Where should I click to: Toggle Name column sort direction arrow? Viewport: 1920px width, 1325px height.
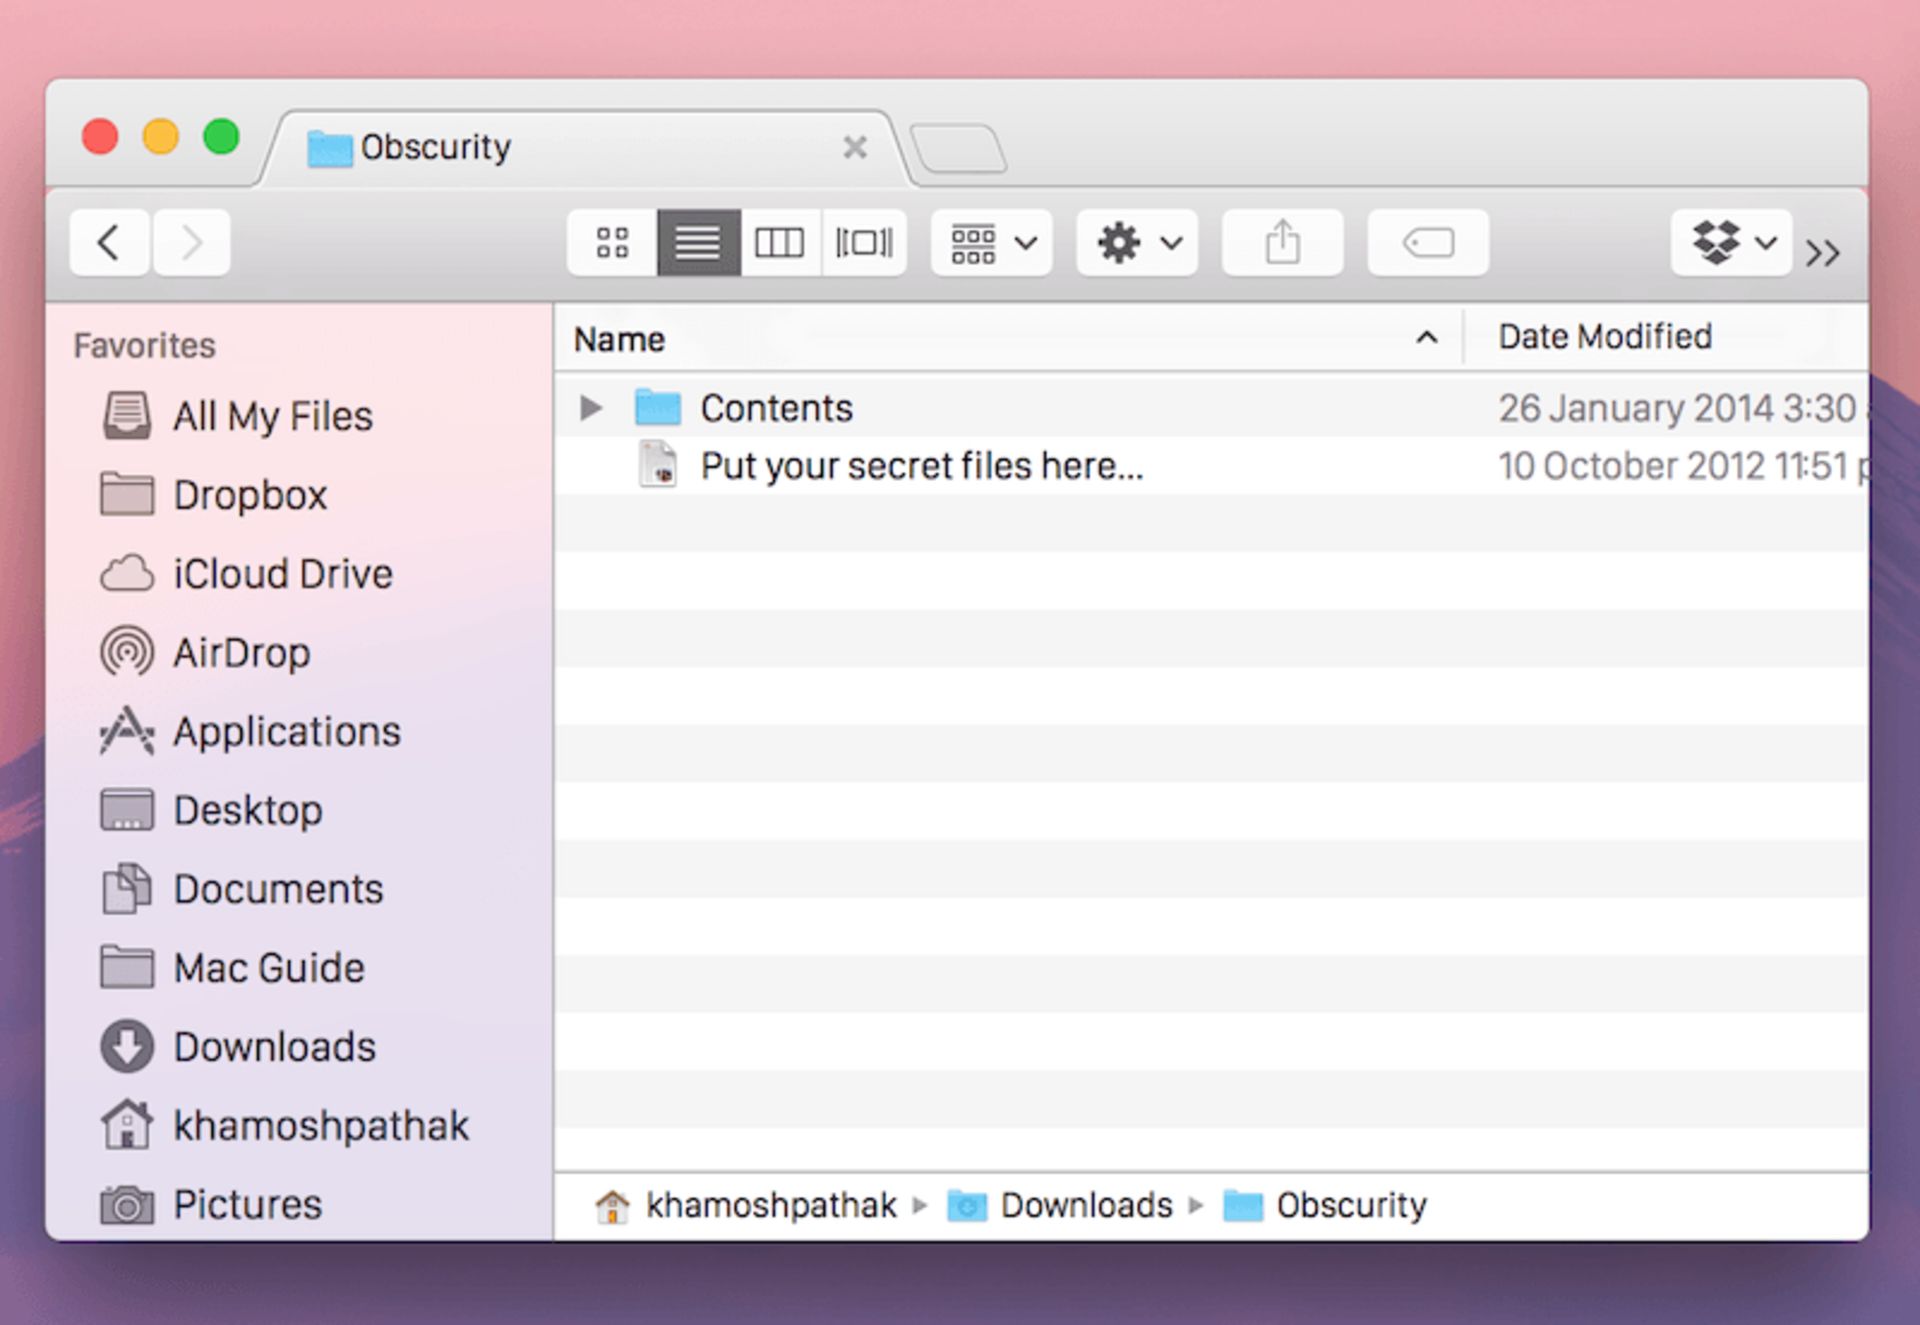pos(1427,338)
